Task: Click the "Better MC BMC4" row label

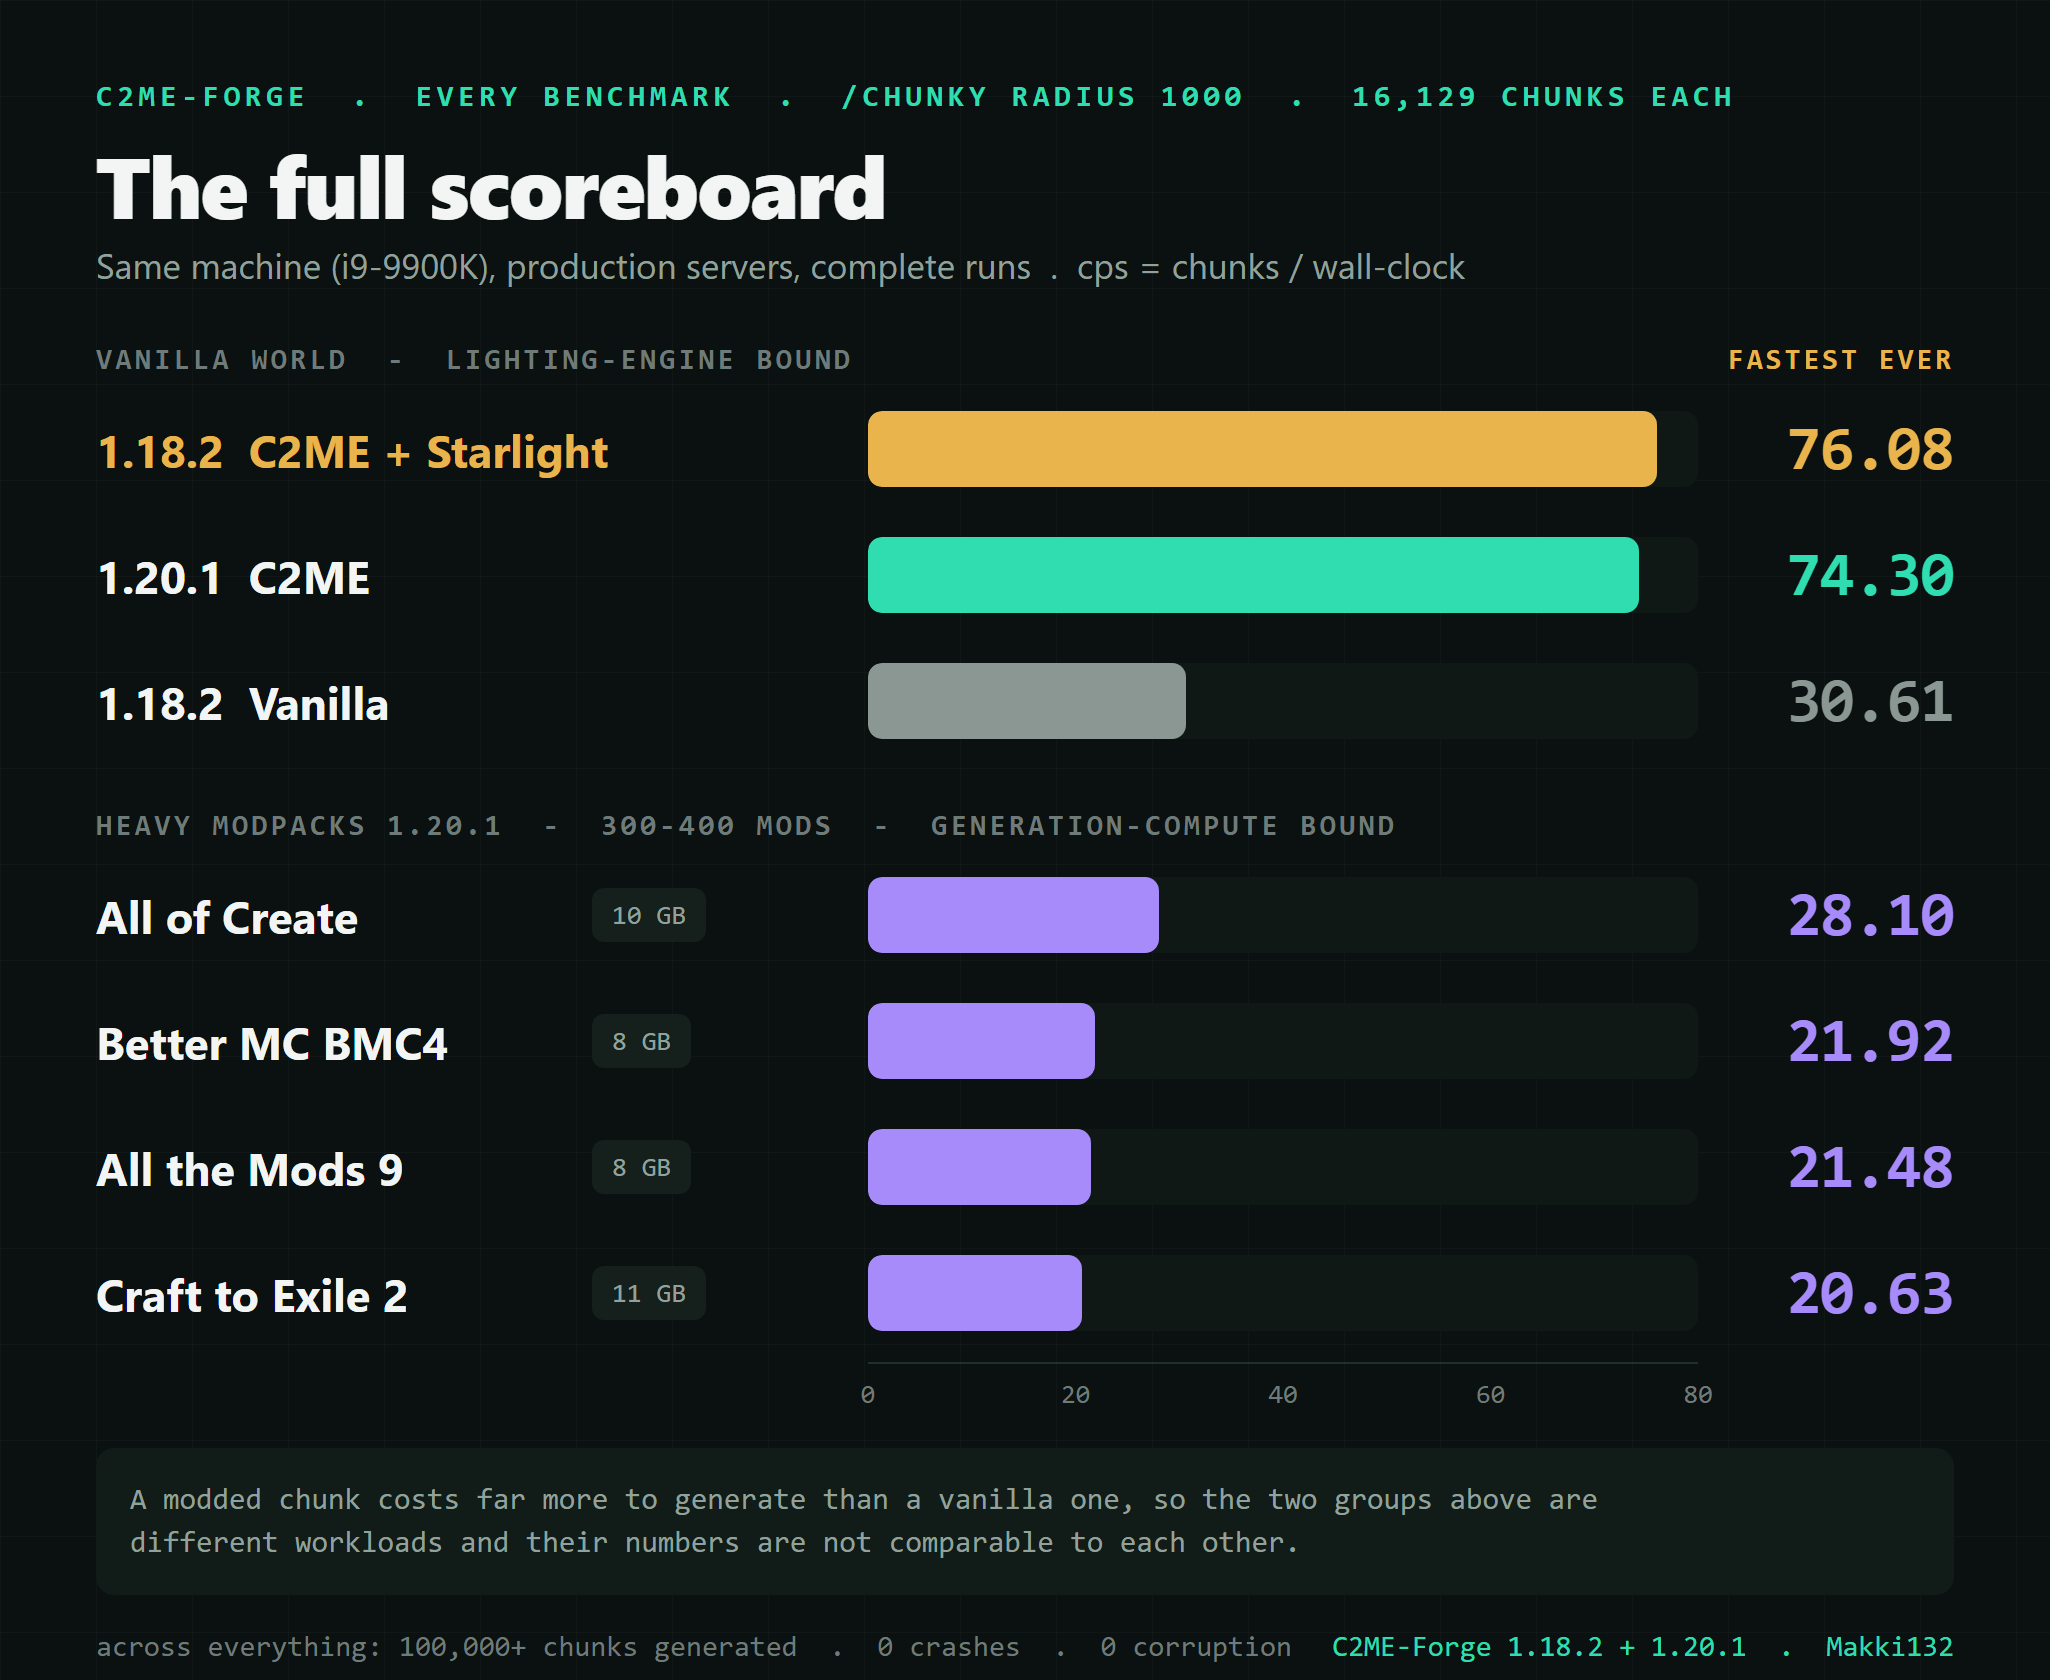Action: 272,1044
